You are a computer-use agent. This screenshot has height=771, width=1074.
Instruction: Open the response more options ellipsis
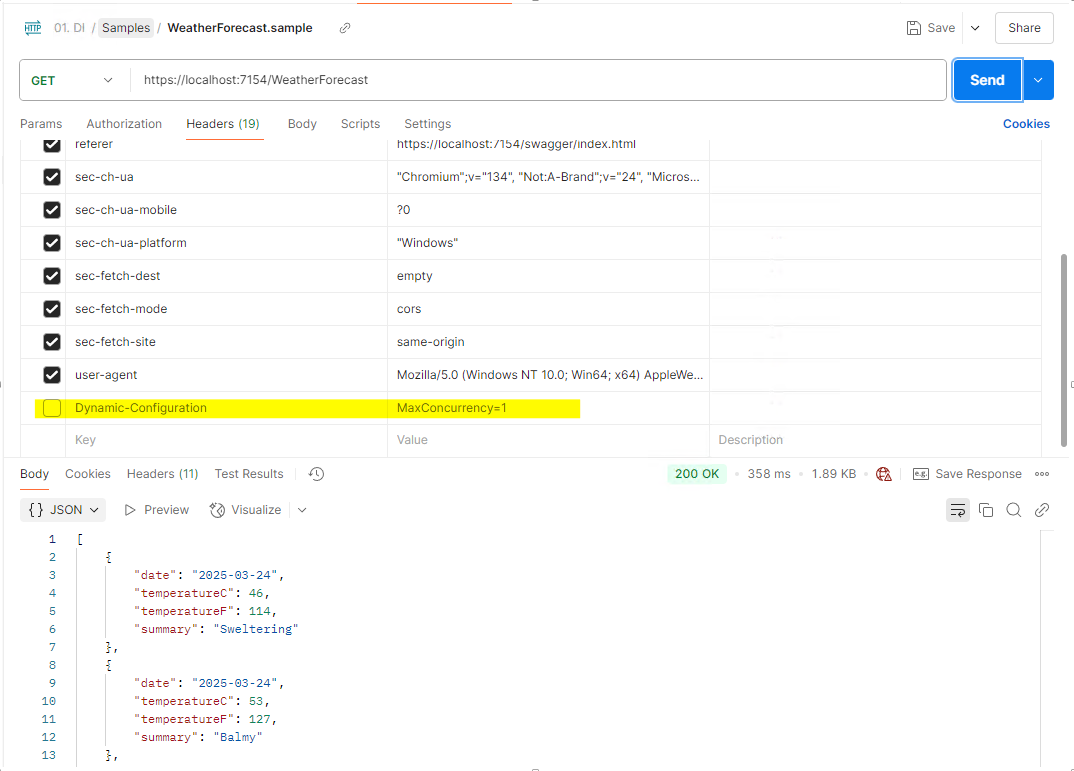tap(1042, 474)
